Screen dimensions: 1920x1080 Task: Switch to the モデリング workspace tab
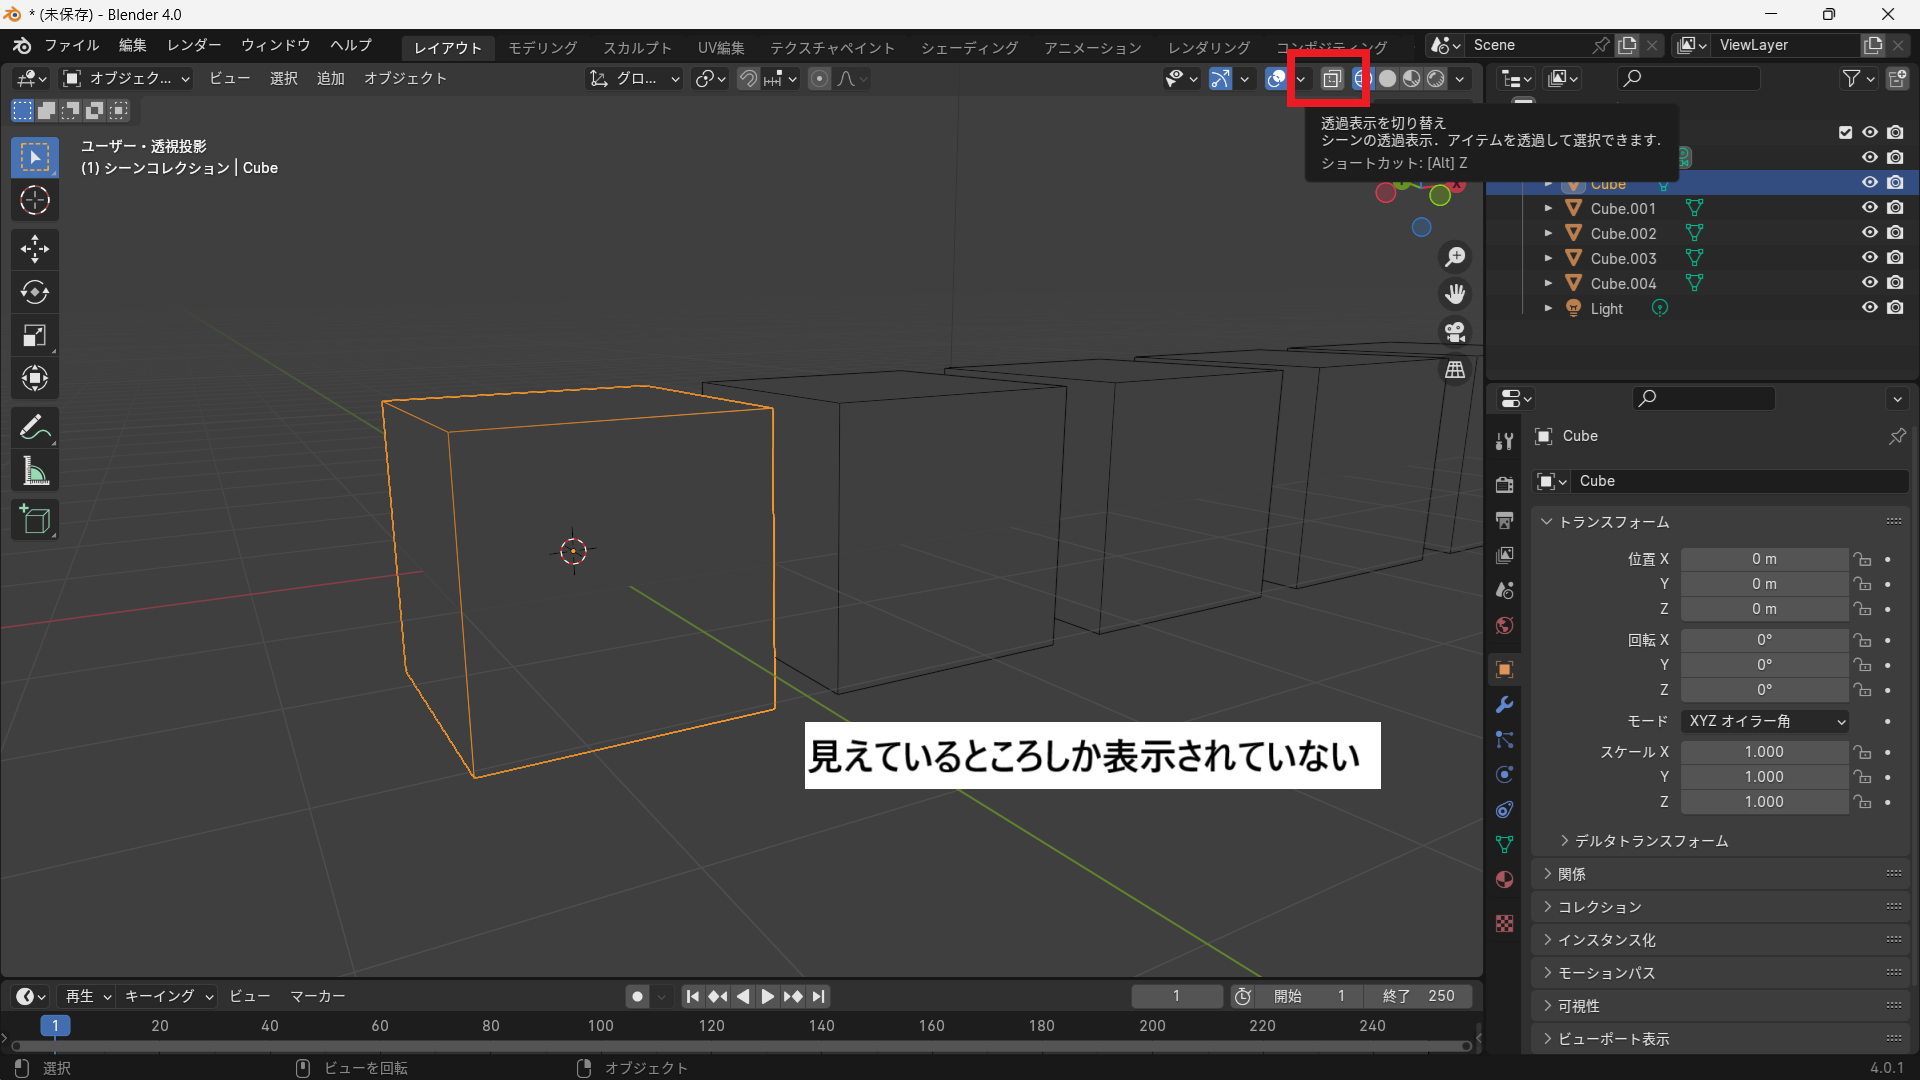point(542,47)
